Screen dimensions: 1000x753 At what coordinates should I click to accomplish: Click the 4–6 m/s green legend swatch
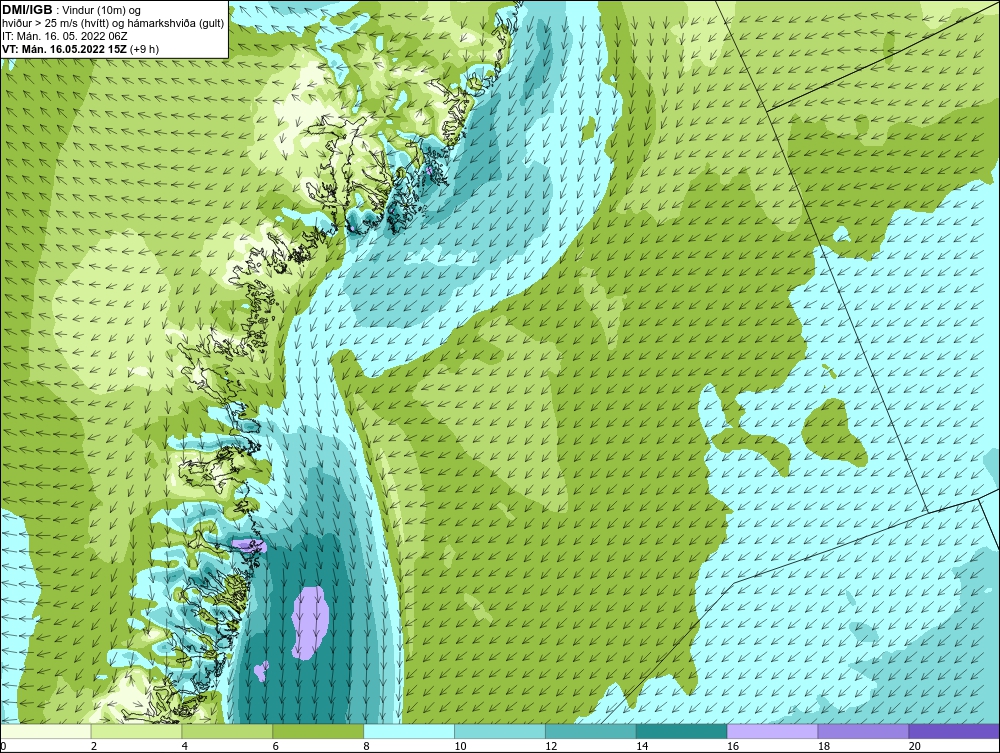[227, 731]
